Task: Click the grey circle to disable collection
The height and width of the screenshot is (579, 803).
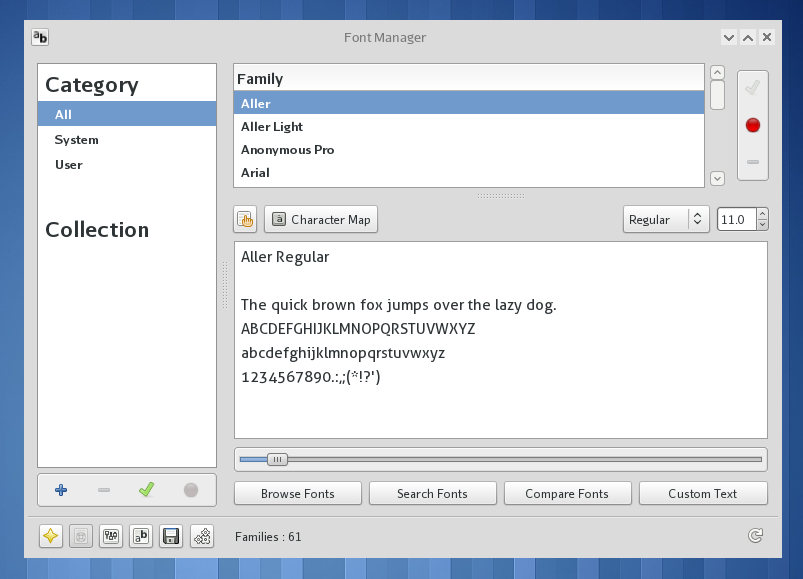Action: pyautogui.click(x=191, y=490)
